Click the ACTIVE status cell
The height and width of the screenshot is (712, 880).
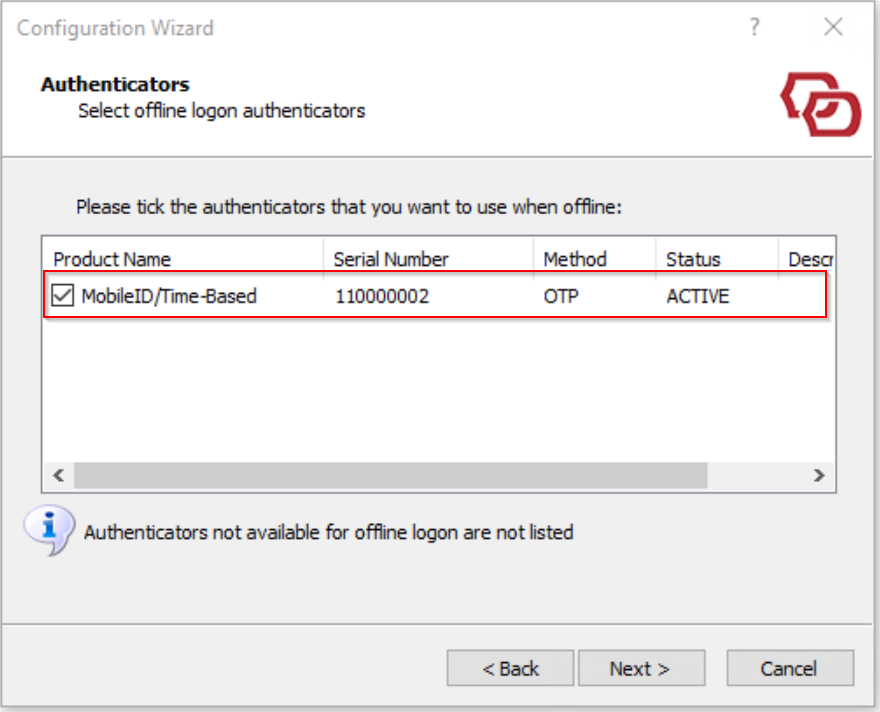(x=697, y=296)
